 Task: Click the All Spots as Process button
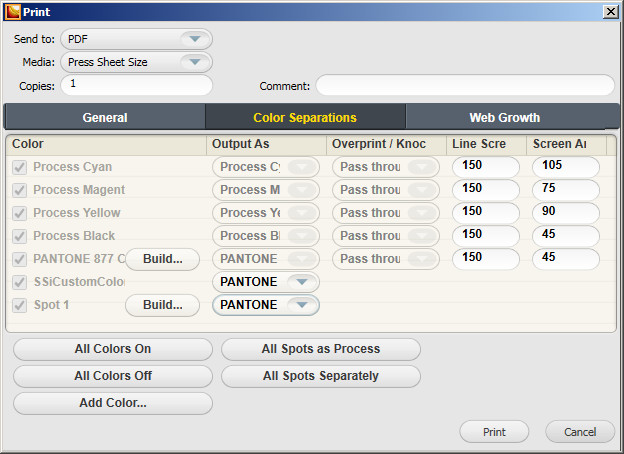click(x=321, y=349)
